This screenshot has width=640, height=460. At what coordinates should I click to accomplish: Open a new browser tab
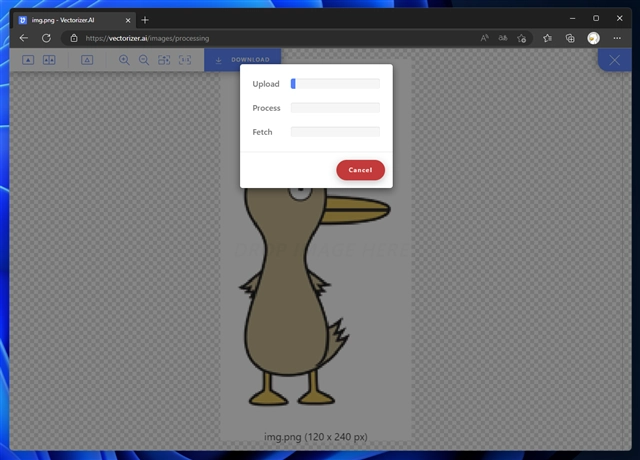pos(145,19)
